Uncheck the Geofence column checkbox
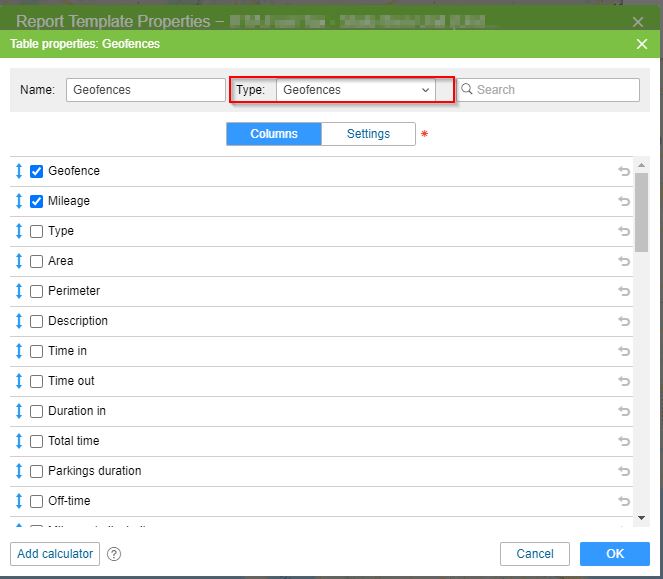The width and height of the screenshot is (663, 579). pyautogui.click(x=37, y=171)
